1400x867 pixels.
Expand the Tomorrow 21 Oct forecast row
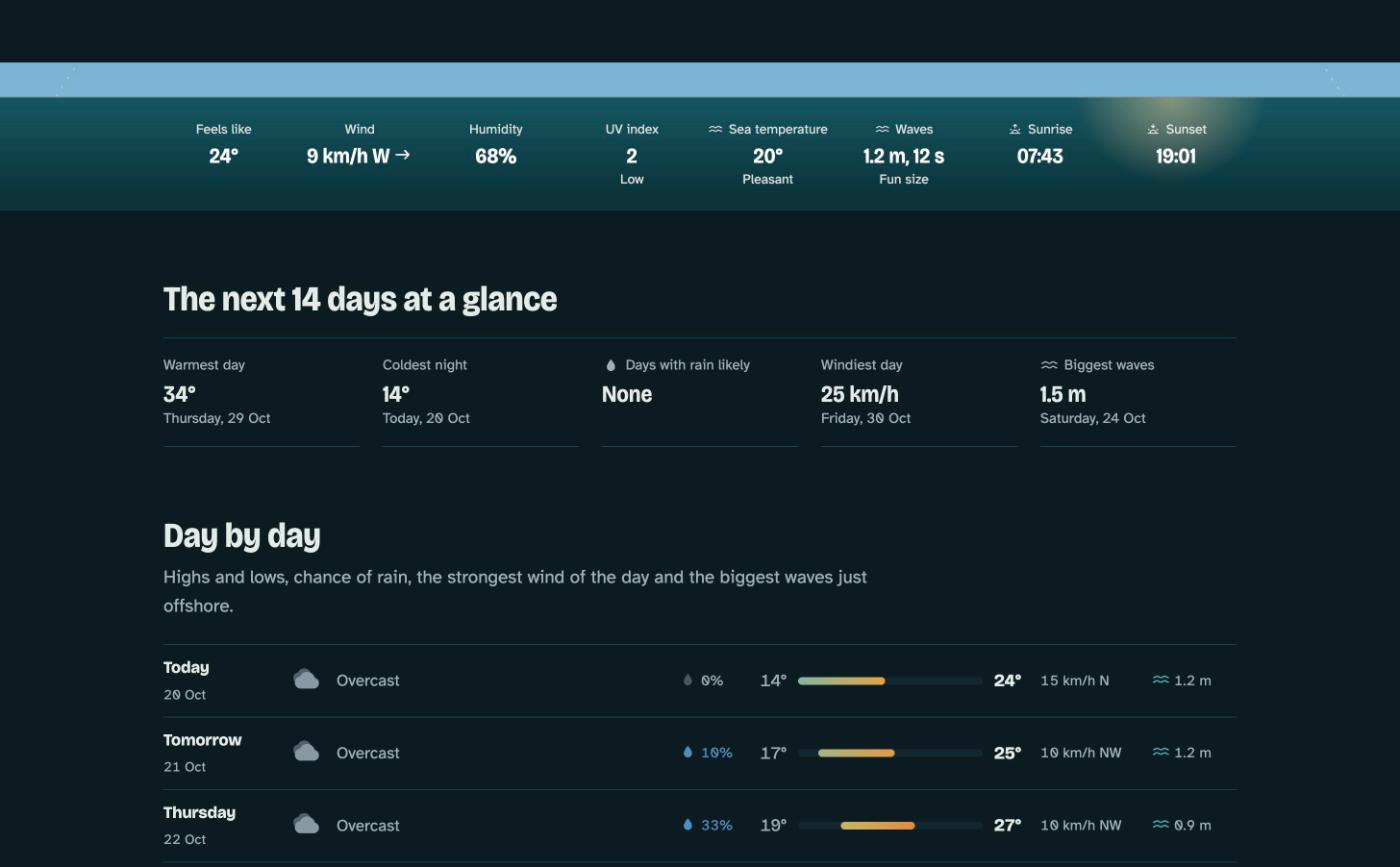pos(700,753)
